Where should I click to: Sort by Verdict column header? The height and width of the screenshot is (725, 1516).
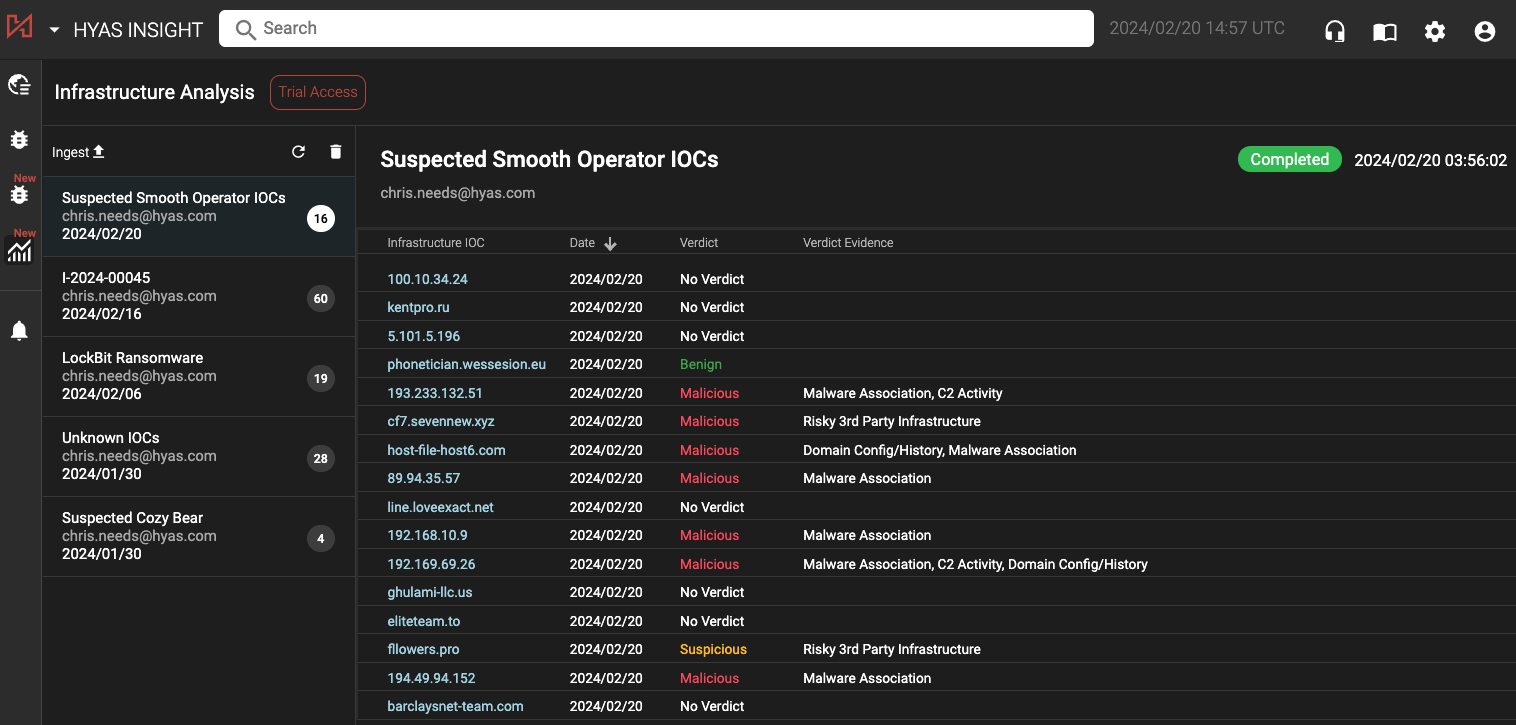click(x=699, y=243)
